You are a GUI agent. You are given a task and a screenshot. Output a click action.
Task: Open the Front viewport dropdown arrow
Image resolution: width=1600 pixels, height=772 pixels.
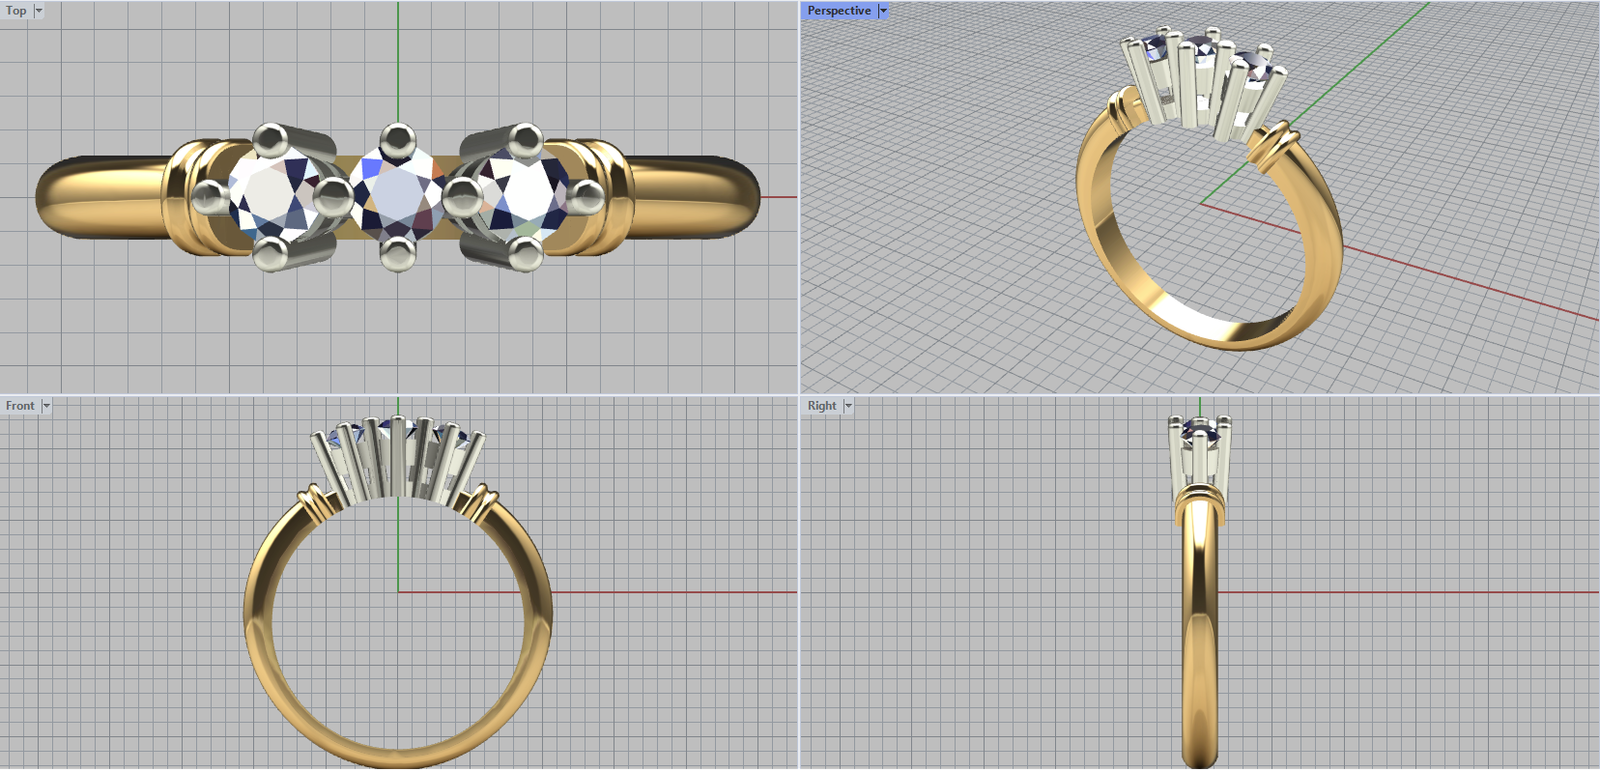coord(46,406)
